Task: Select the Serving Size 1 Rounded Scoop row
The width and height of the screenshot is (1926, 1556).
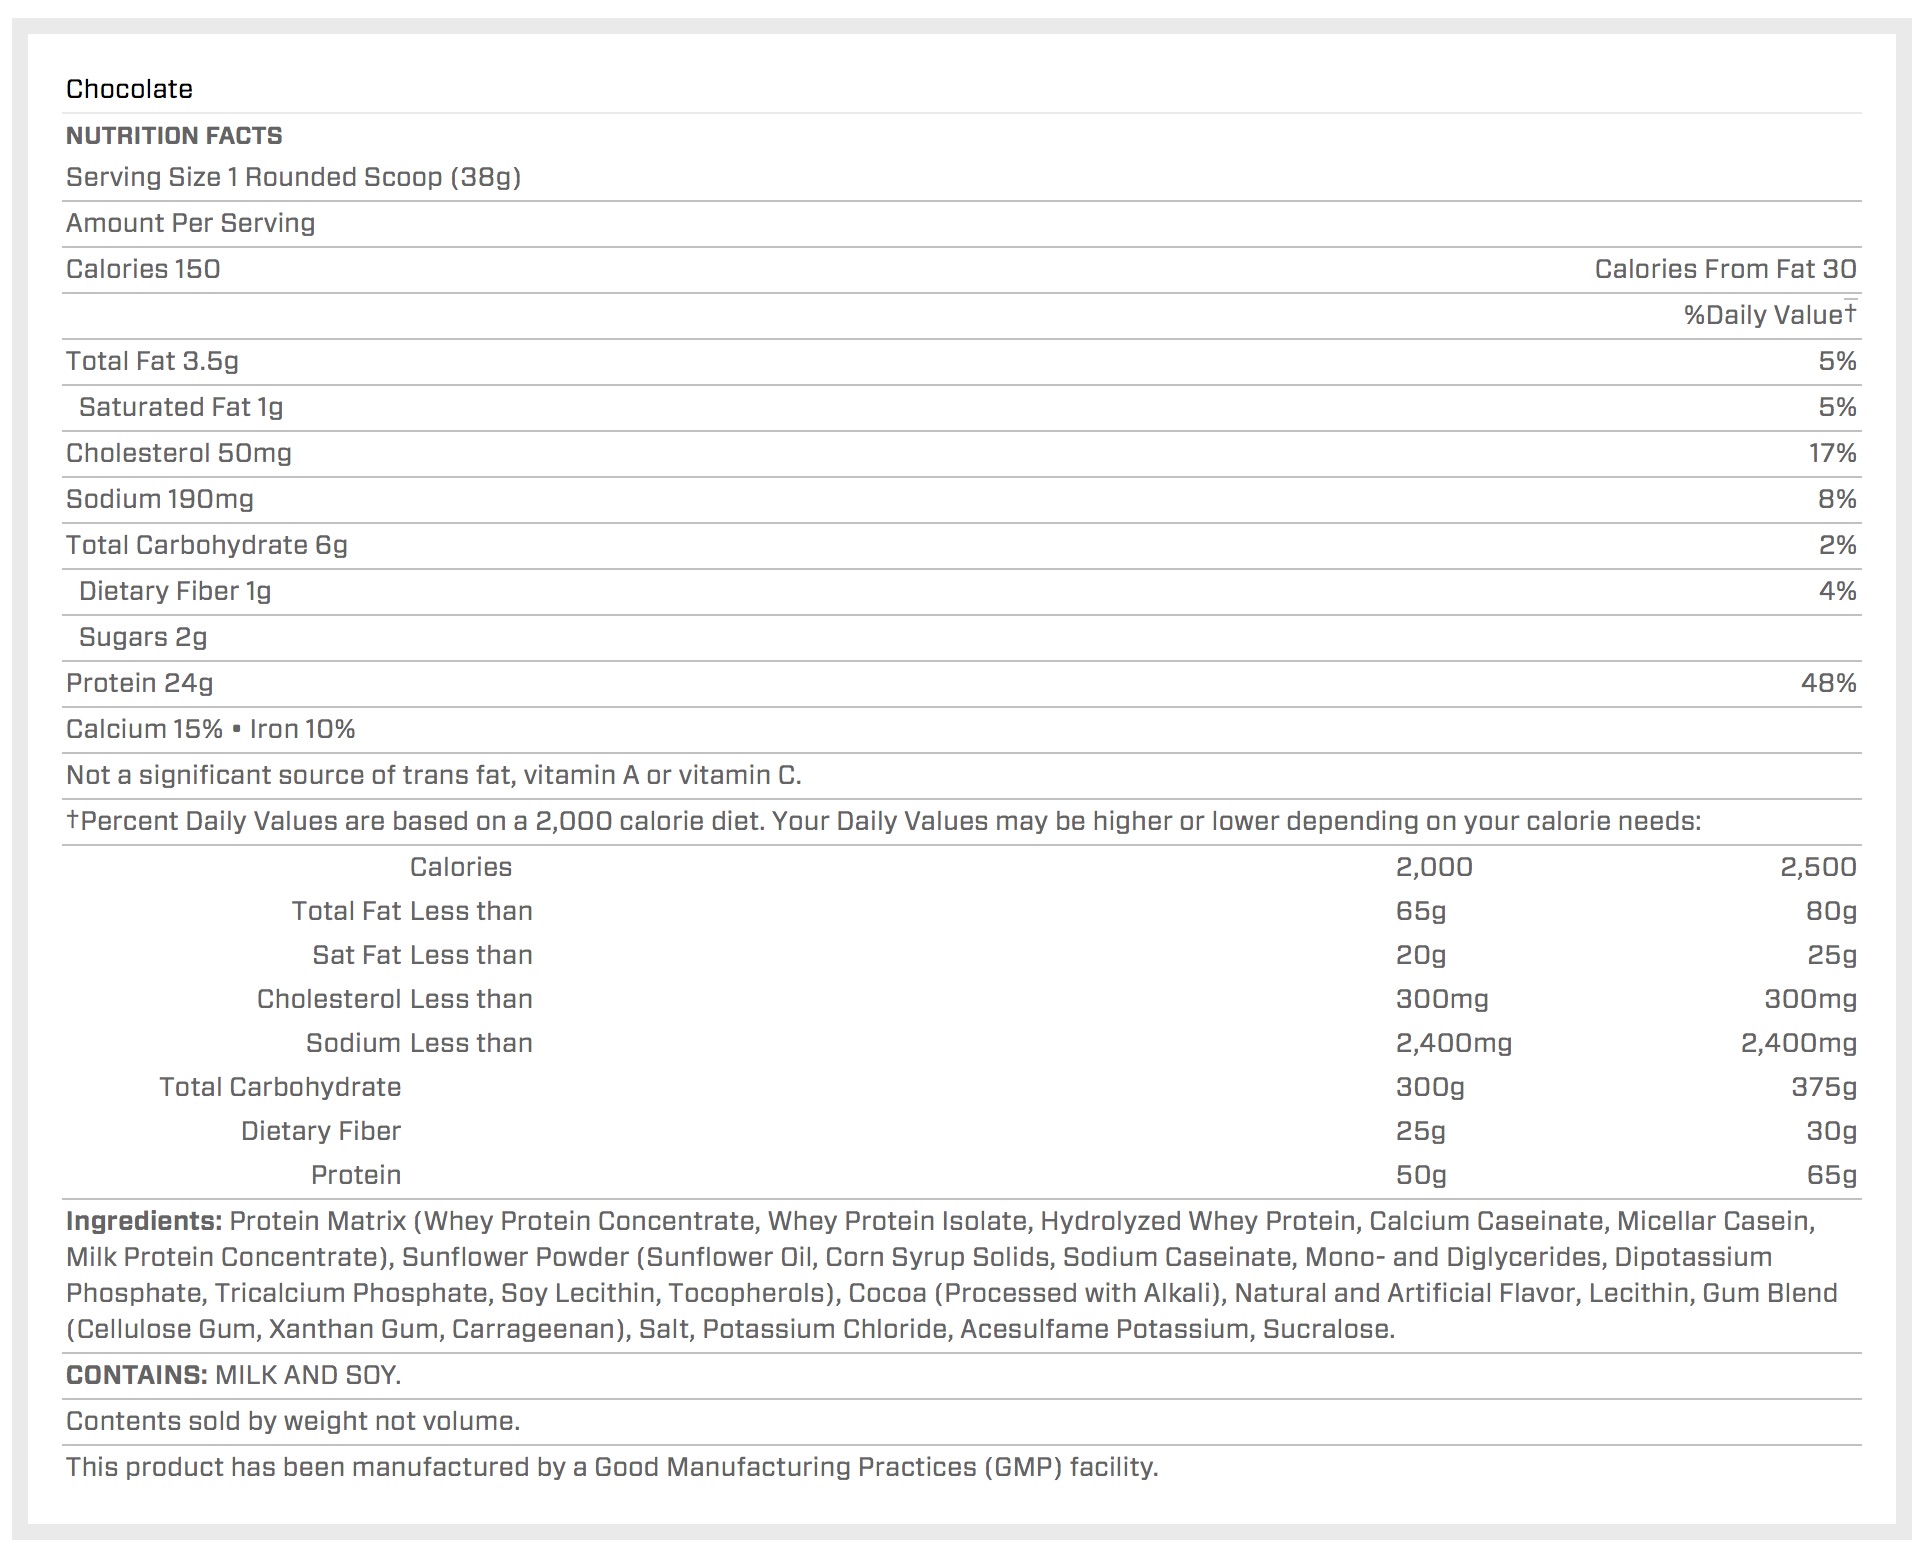Action: [293, 177]
